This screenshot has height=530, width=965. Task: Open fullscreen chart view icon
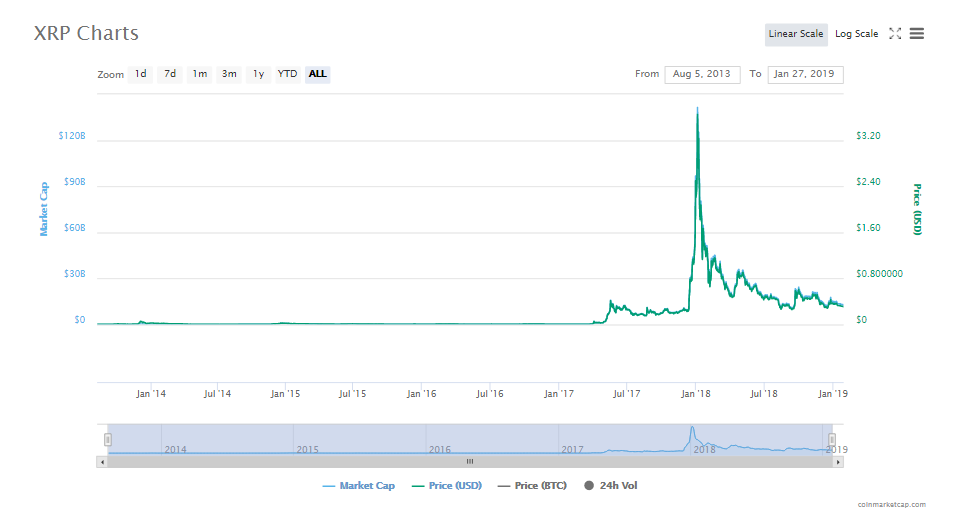click(895, 34)
